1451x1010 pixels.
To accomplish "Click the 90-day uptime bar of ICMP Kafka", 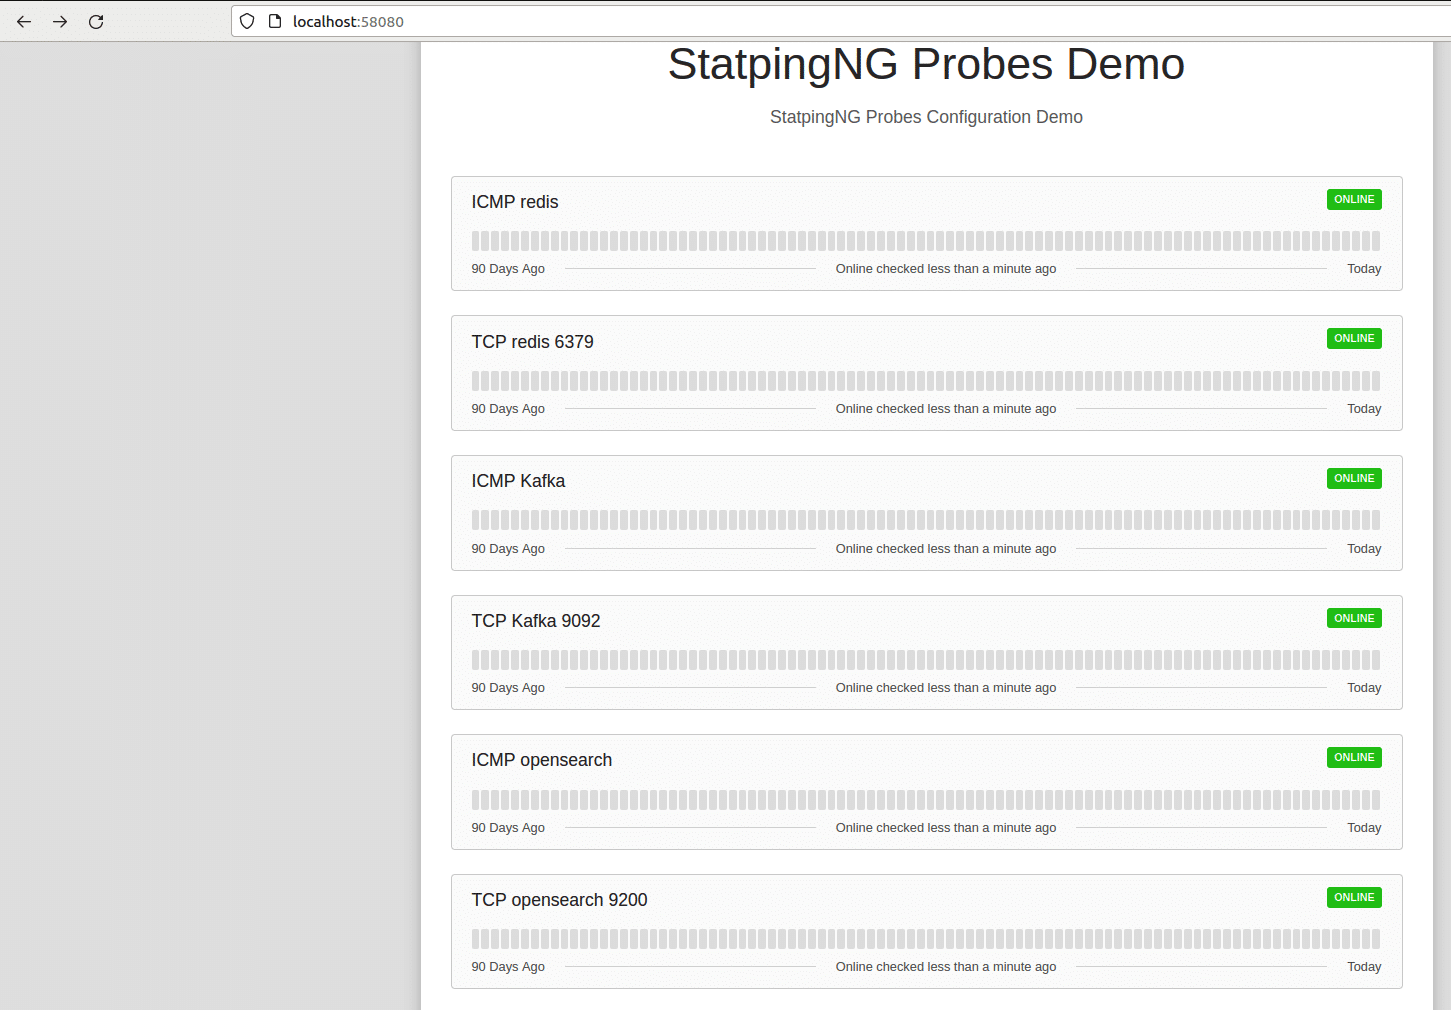I will (926, 520).
